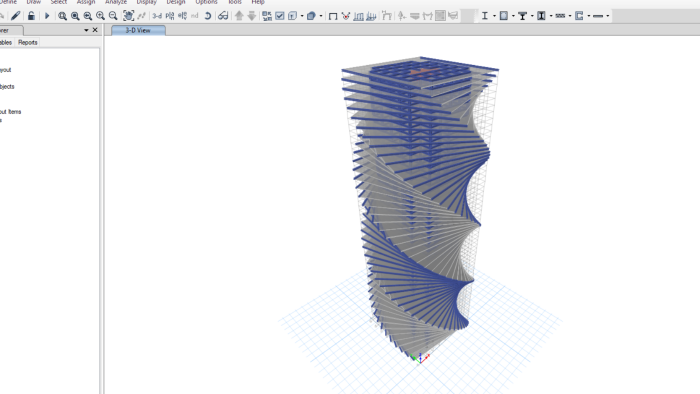This screenshot has height=394, width=700.
Task: Select the rubber band zoom tool
Action: pos(62,16)
